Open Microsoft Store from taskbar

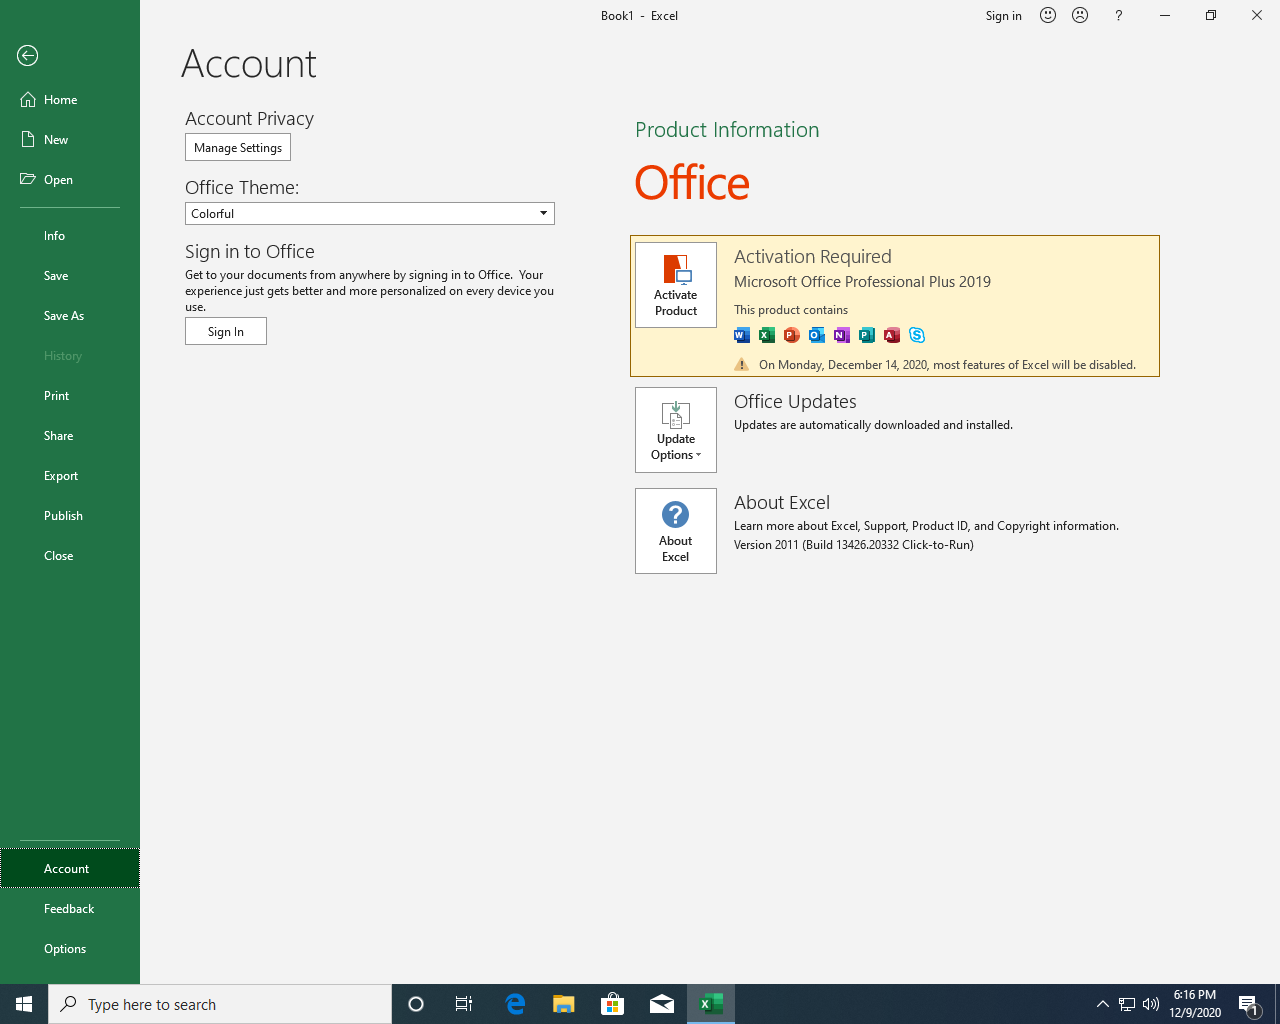pos(613,1004)
